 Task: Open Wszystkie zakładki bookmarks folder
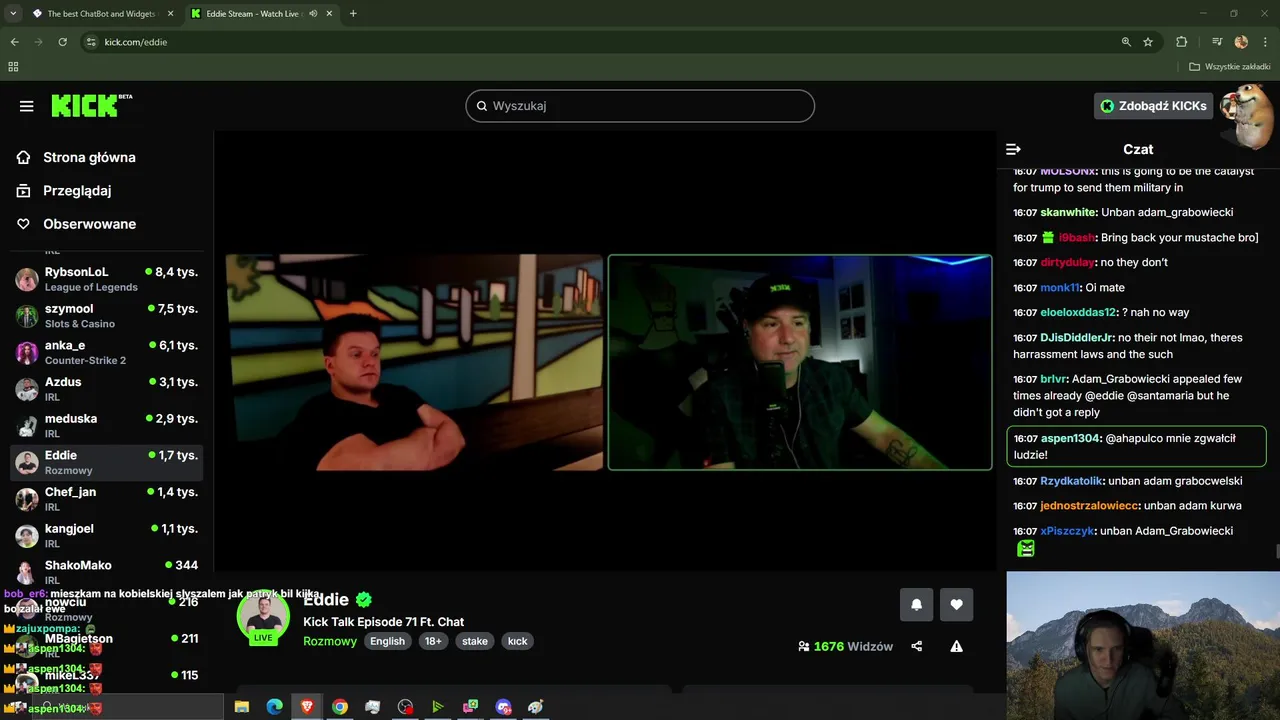pyautogui.click(x=1229, y=67)
